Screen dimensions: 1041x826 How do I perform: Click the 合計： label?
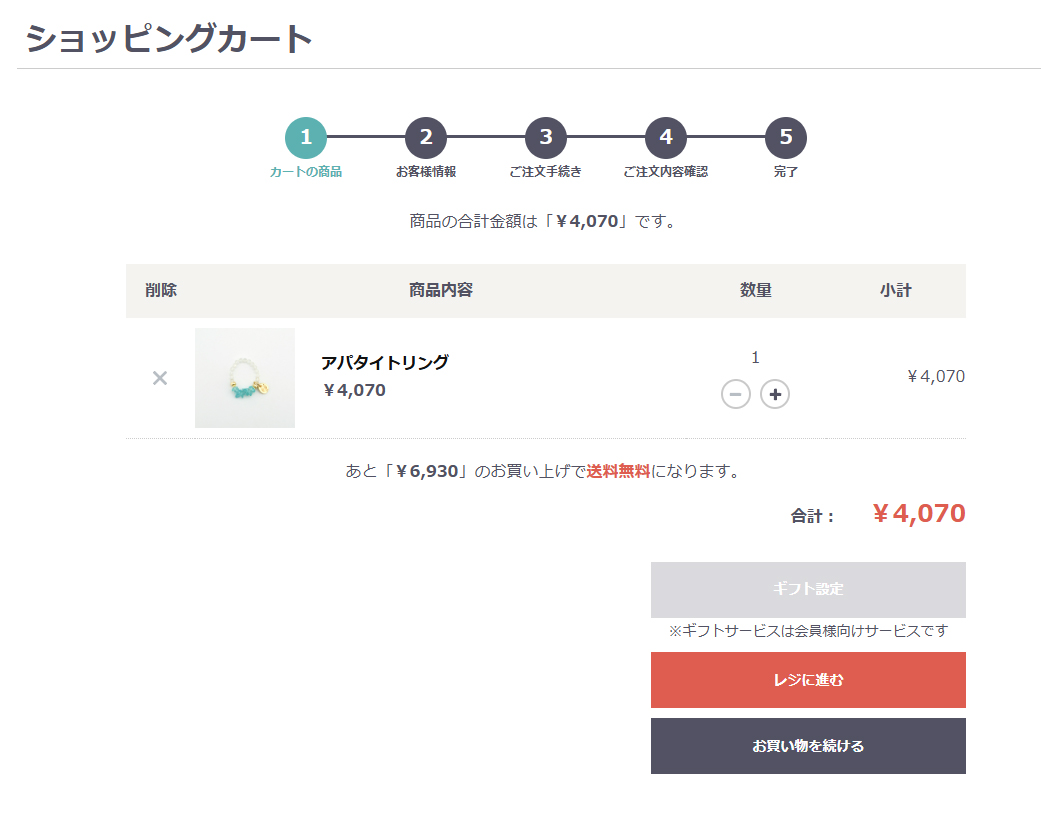pos(812,516)
